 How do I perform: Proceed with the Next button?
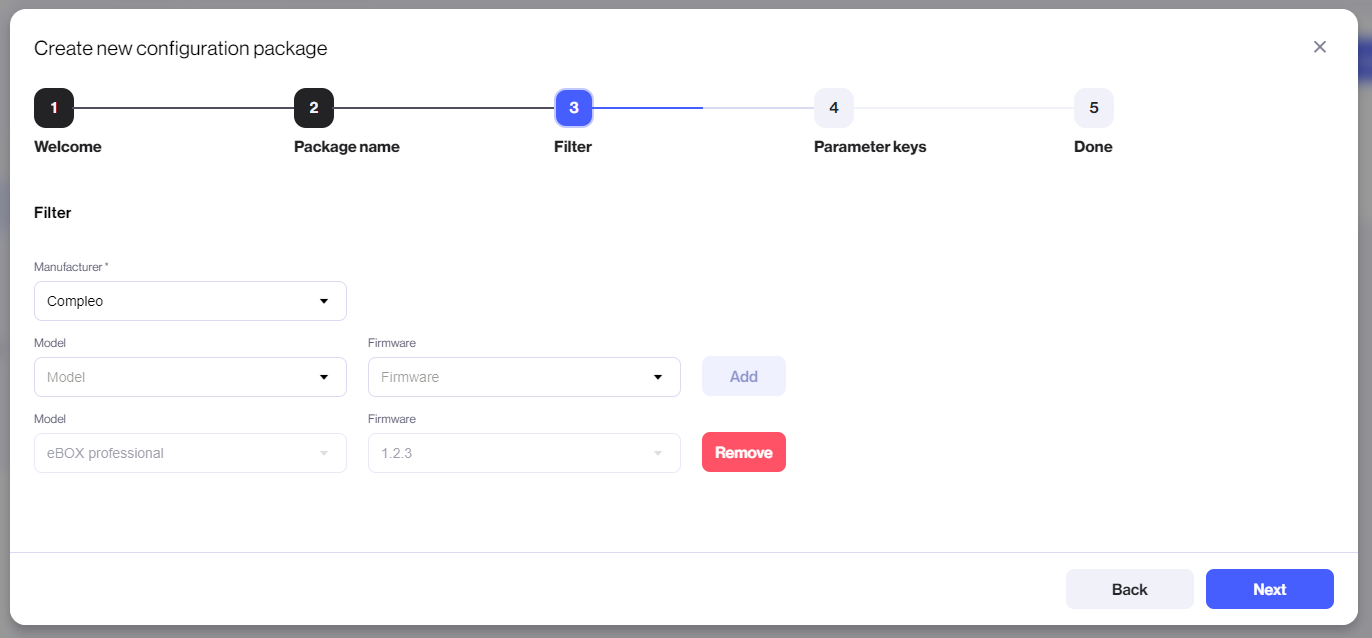point(1270,589)
